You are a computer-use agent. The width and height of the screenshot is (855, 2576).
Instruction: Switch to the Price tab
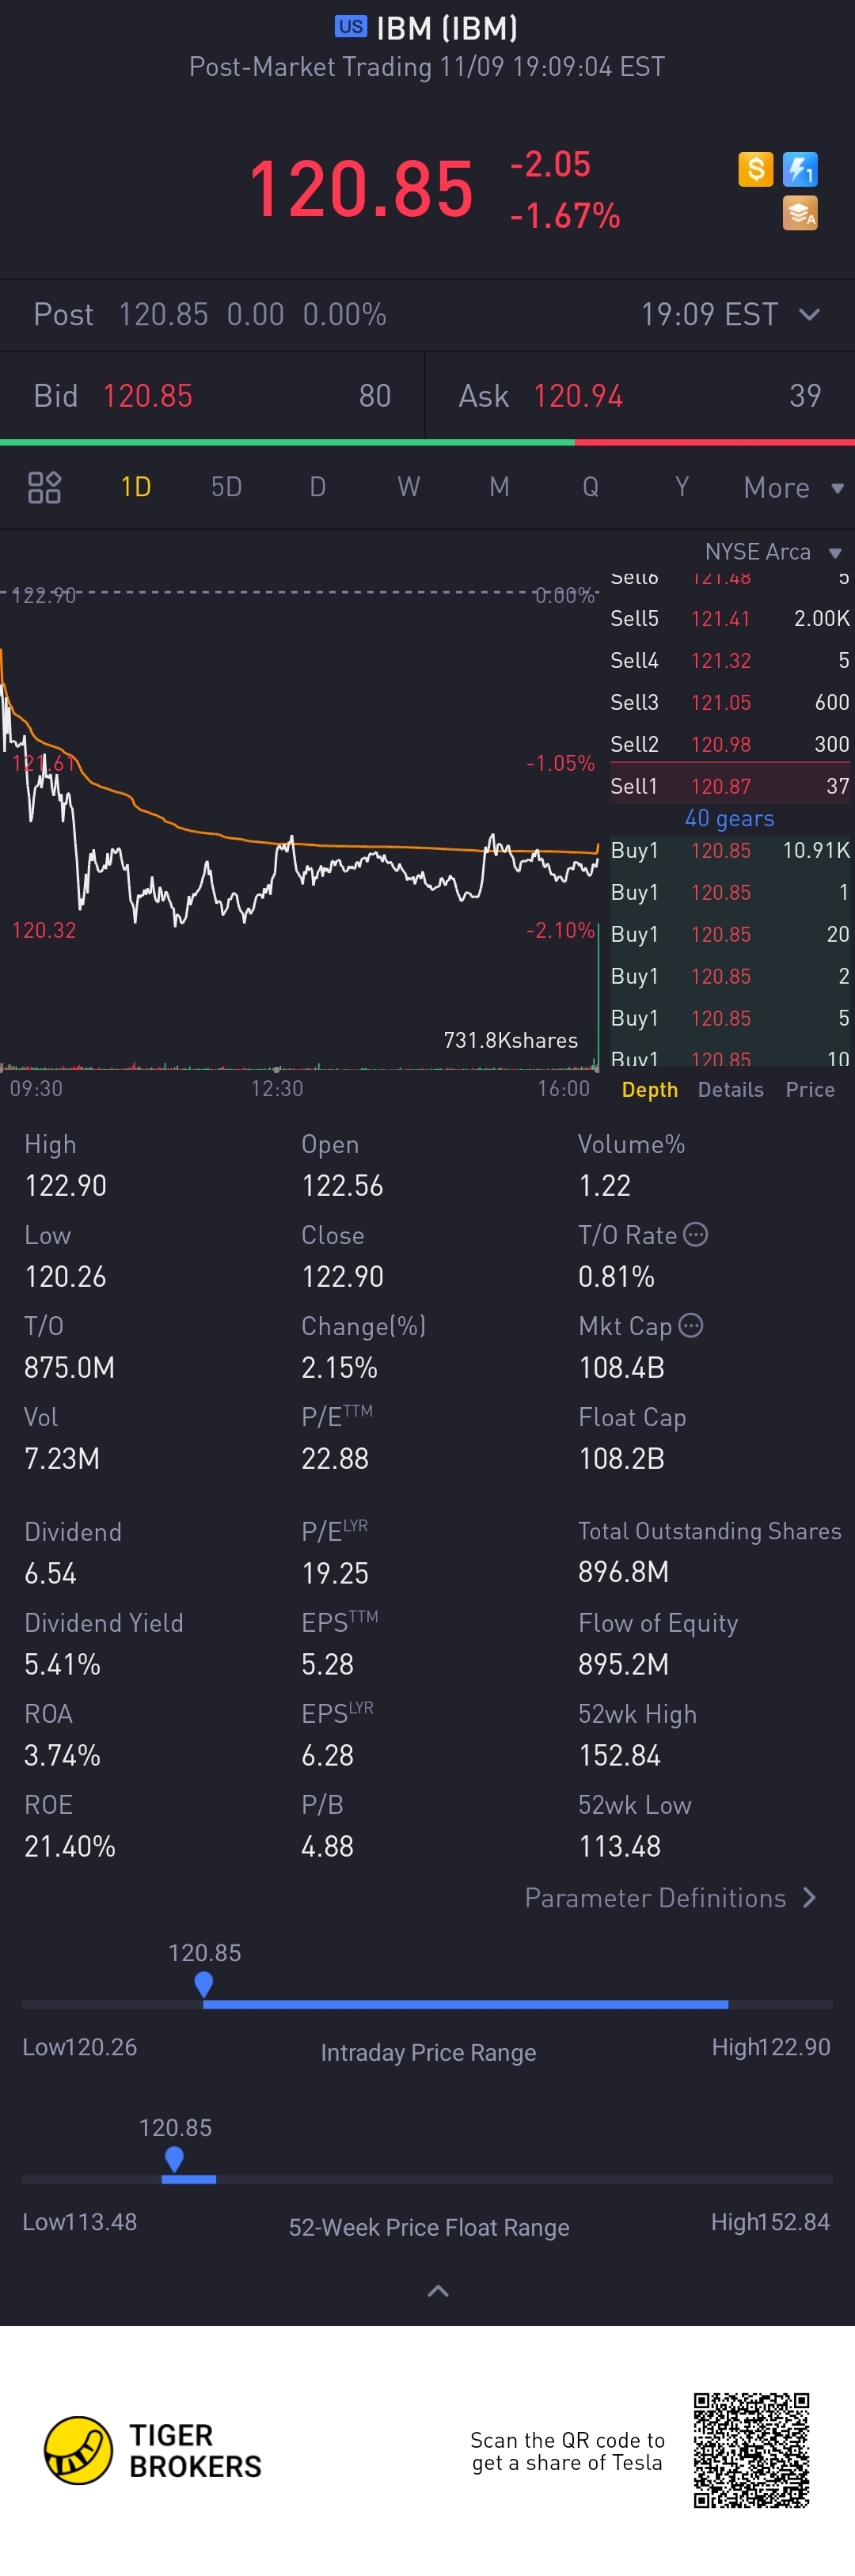(x=810, y=1089)
